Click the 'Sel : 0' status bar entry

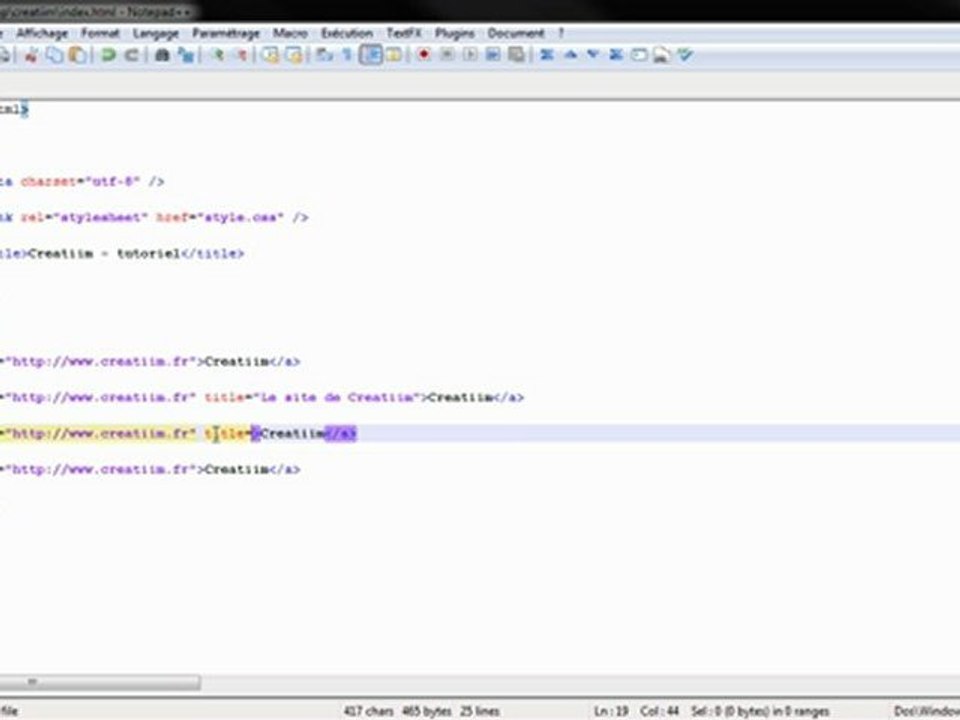760,711
